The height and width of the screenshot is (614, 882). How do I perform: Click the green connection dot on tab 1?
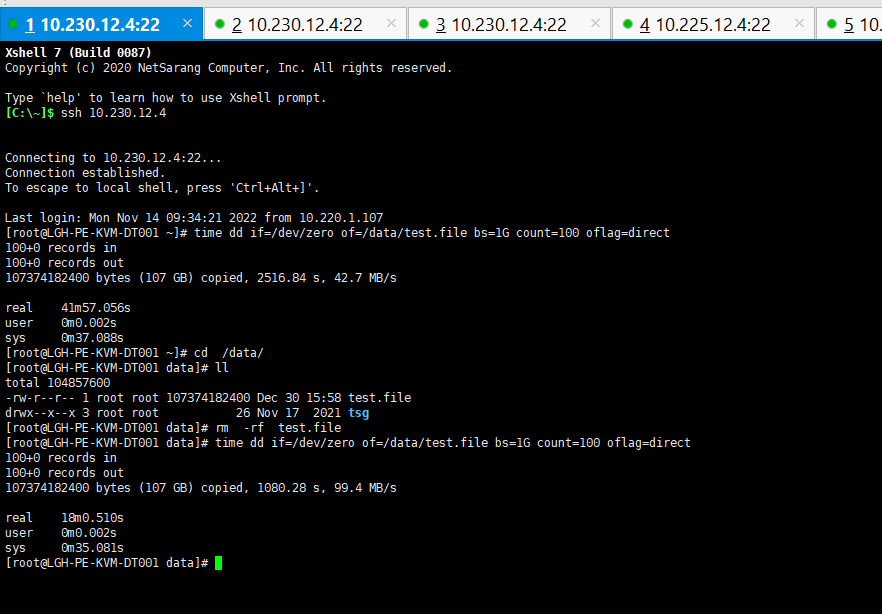click(14, 24)
